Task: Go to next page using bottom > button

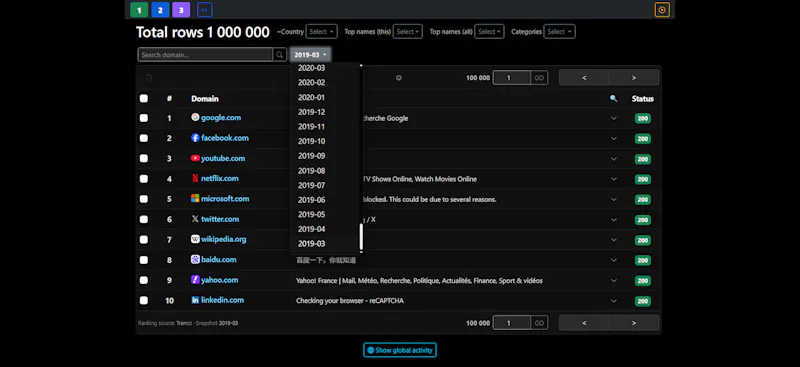Action: pos(634,323)
